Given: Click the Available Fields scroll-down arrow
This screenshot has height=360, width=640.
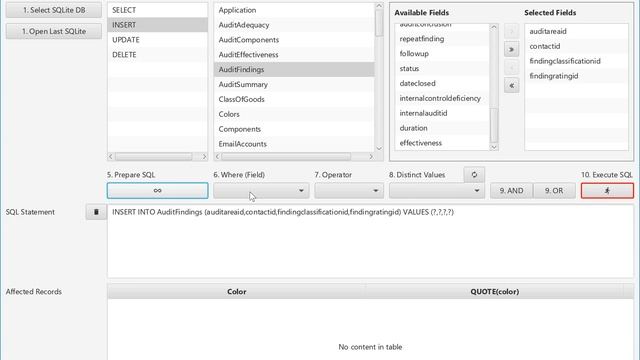Looking at the screenshot, I should tap(493, 147).
